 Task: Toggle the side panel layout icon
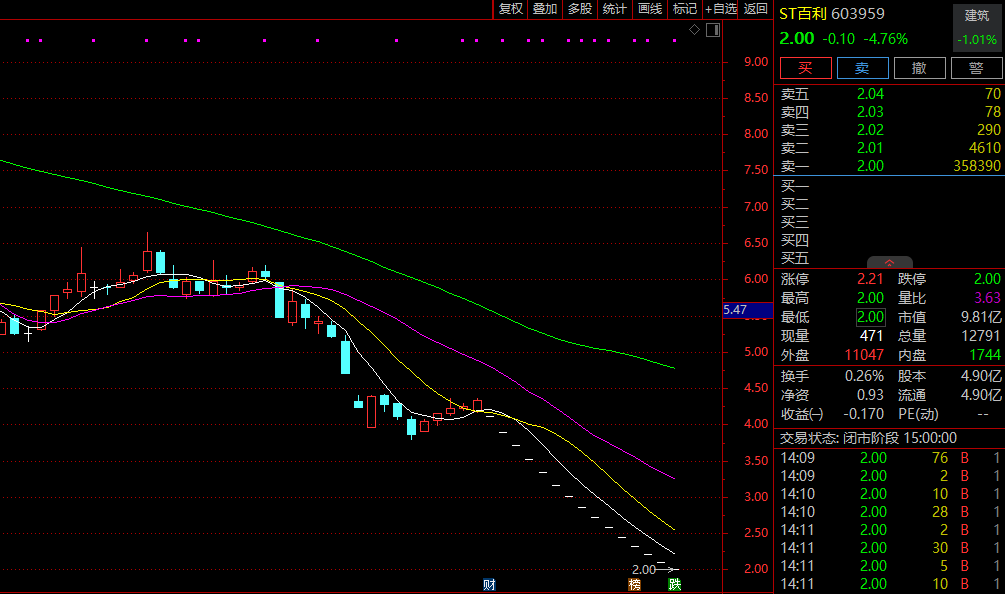click(x=712, y=31)
